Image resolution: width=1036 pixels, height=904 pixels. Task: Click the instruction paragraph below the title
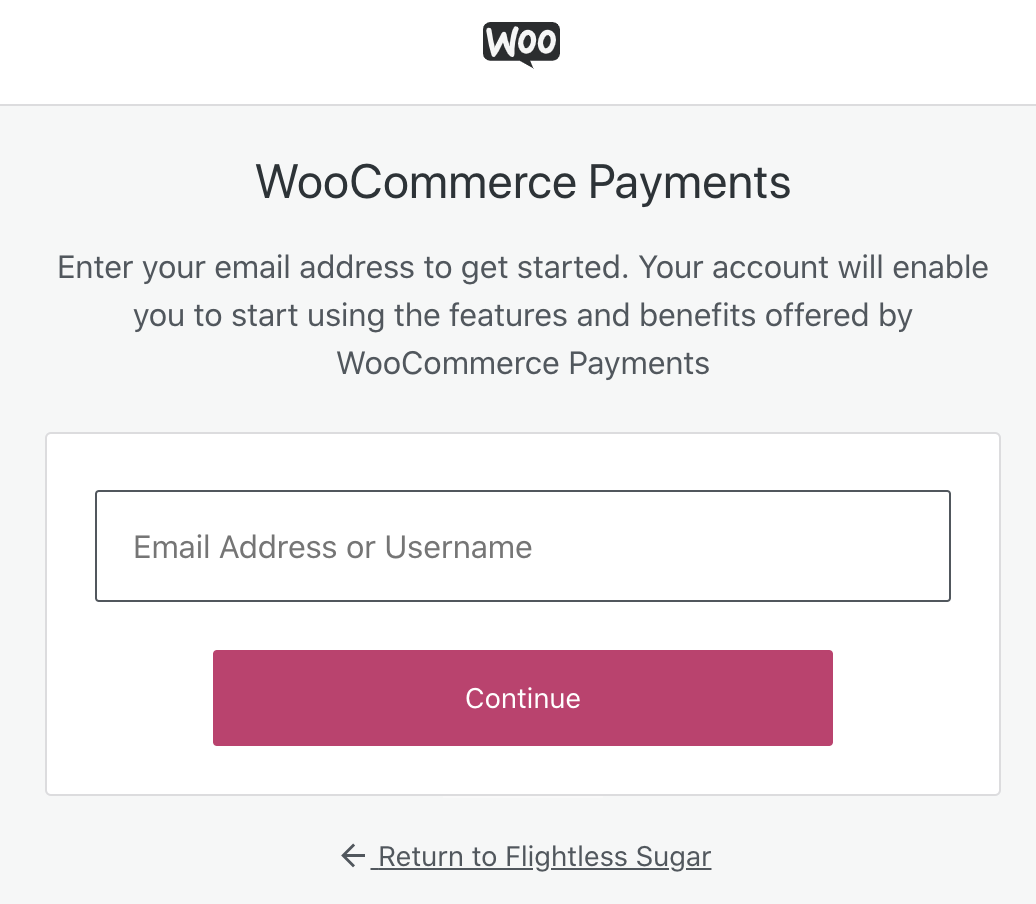click(521, 315)
